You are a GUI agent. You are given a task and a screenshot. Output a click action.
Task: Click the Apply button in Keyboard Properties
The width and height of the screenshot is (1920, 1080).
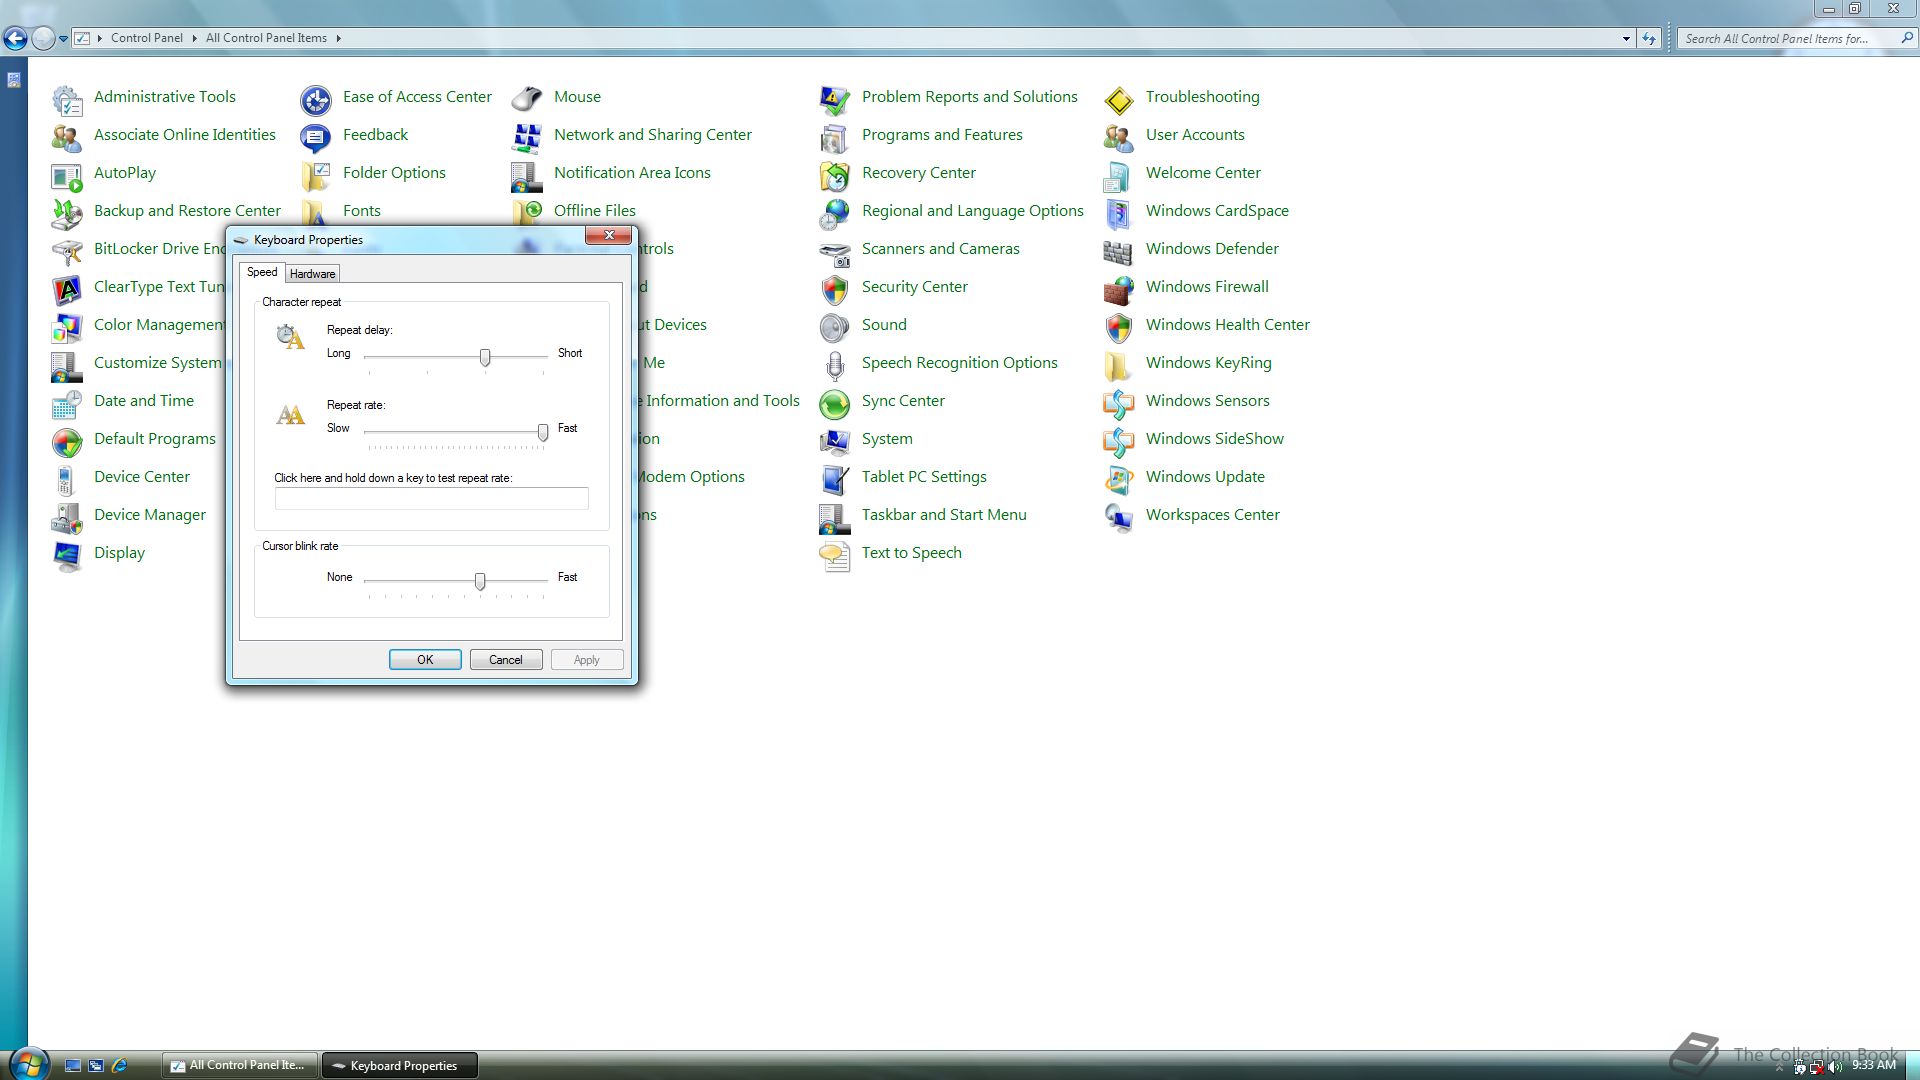(587, 660)
